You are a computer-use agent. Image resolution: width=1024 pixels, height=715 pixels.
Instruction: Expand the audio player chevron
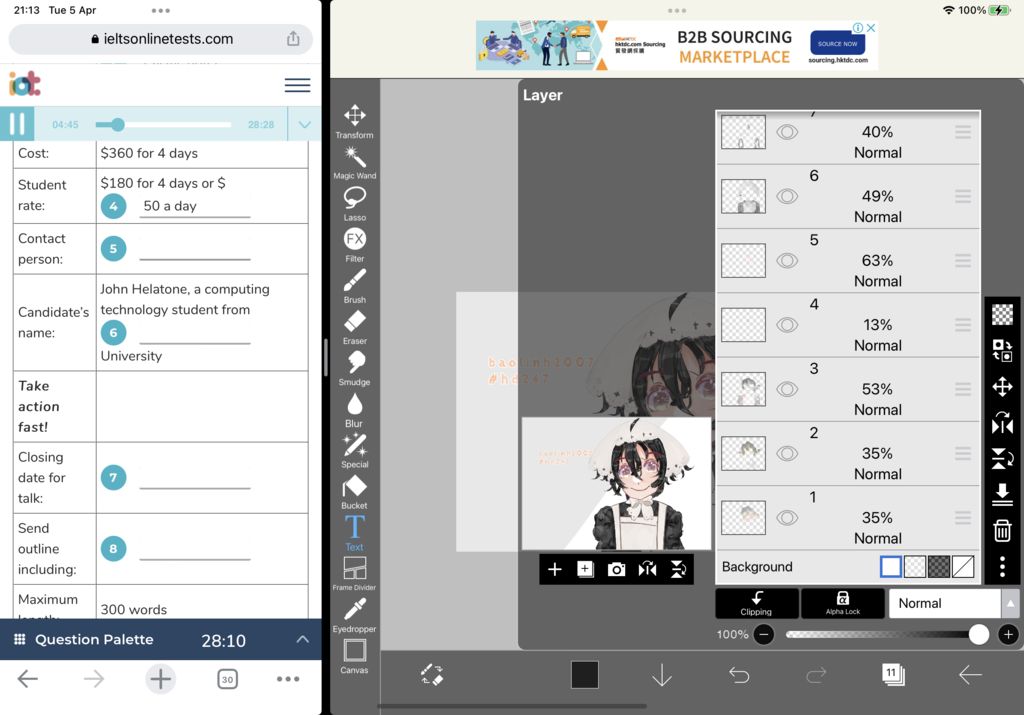pos(304,124)
